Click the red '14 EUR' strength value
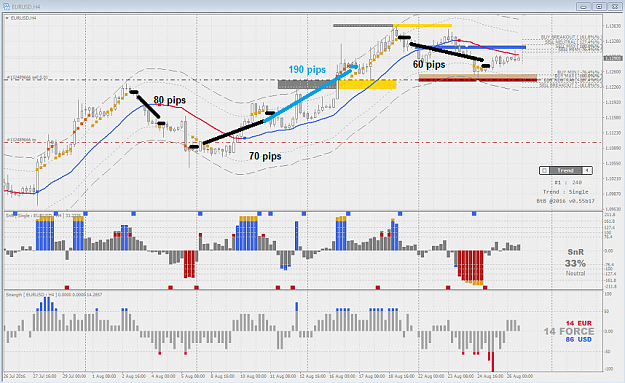Viewport: 625px width, 383px height. click(579, 323)
